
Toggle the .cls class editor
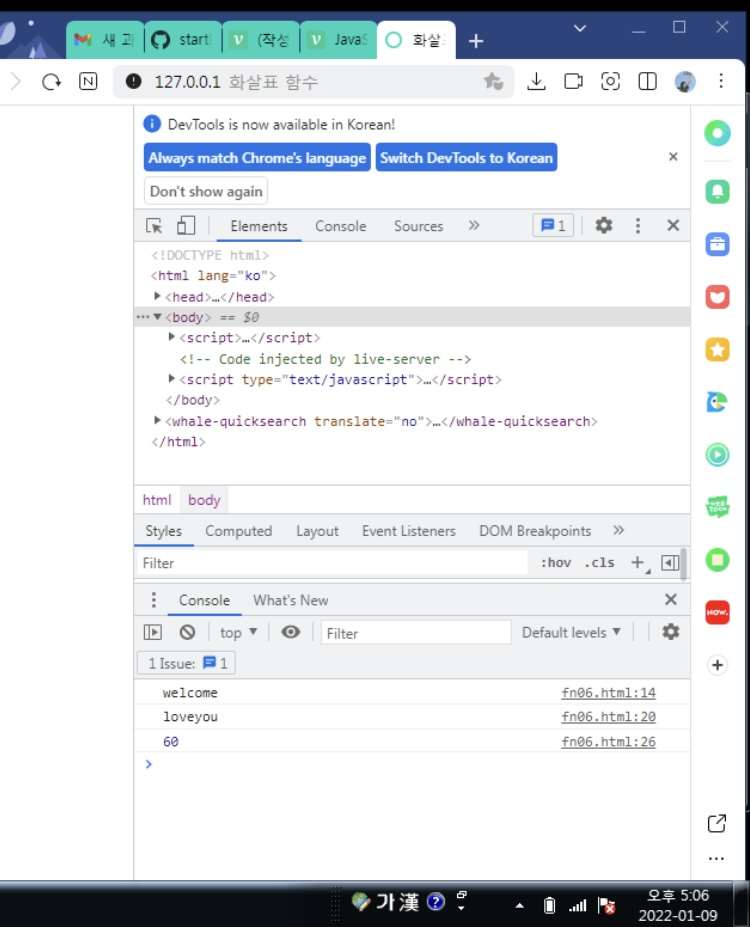point(599,563)
